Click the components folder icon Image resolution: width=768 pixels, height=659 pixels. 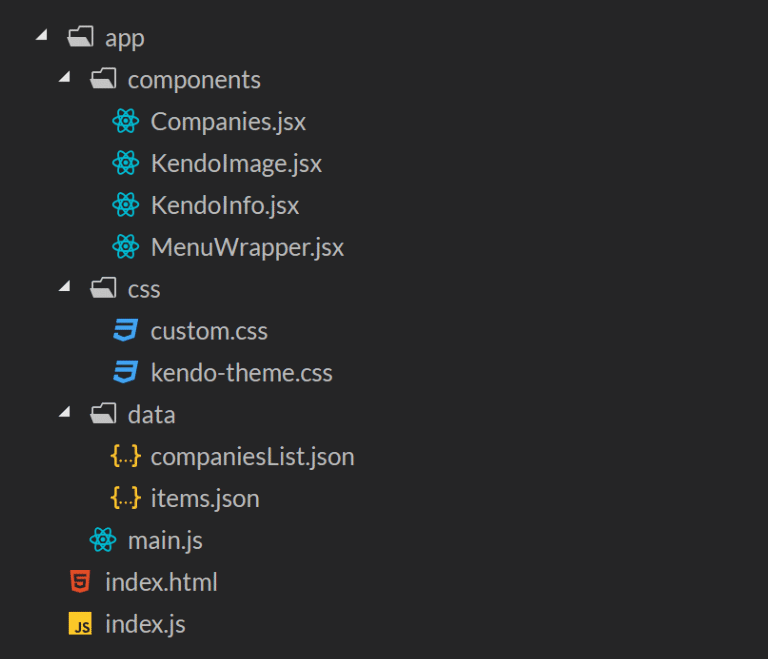point(103,78)
